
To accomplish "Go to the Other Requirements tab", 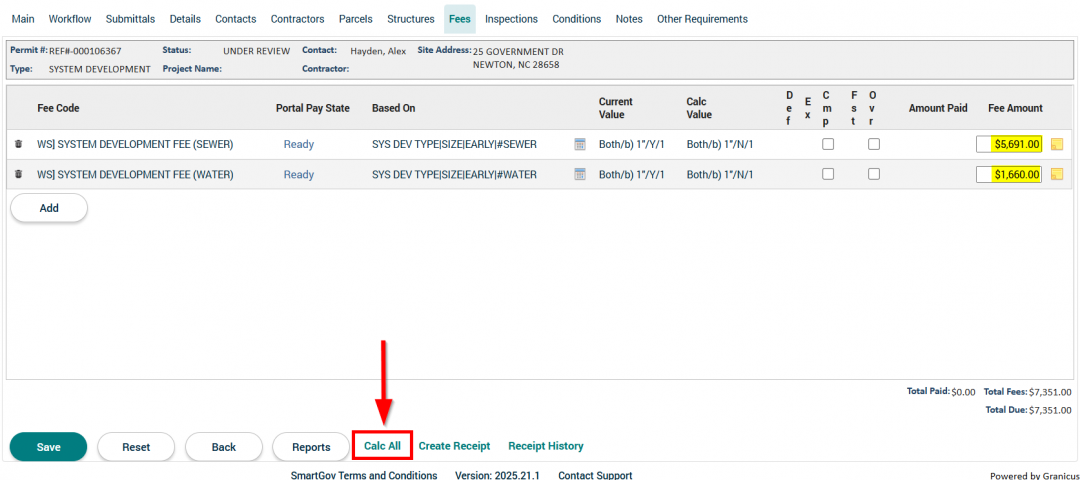I will click(702, 19).
